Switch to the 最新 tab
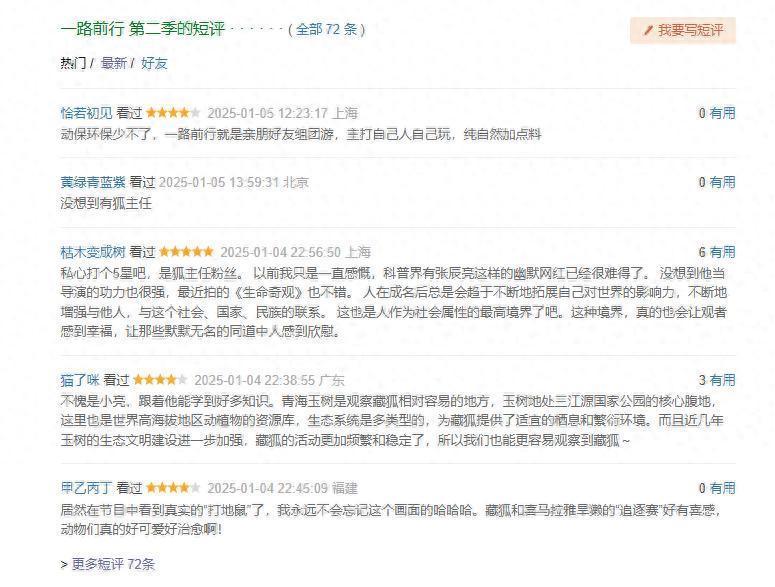The width and height of the screenshot is (775, 587). point(113,63)
